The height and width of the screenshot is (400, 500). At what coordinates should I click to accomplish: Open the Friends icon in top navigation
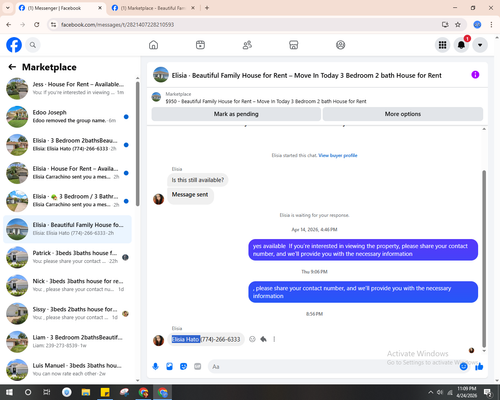pos(247,45)
